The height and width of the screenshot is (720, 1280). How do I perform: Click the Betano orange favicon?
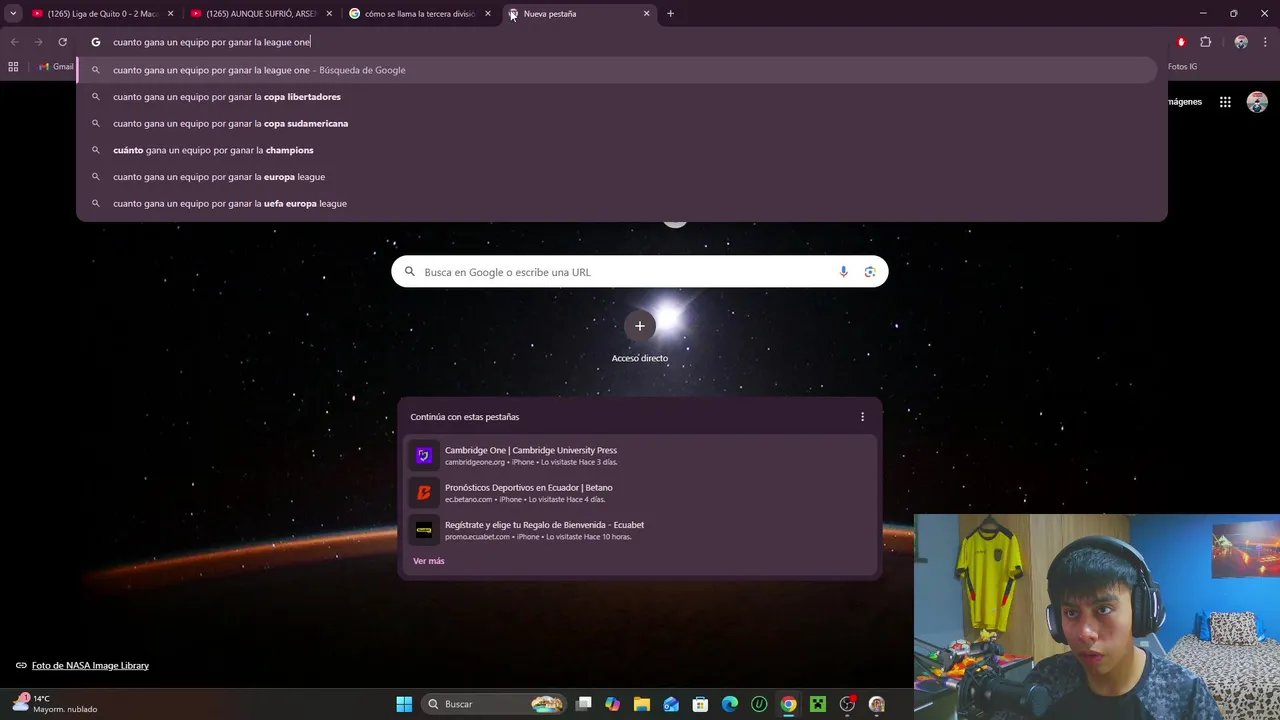[x=424, y=493]
